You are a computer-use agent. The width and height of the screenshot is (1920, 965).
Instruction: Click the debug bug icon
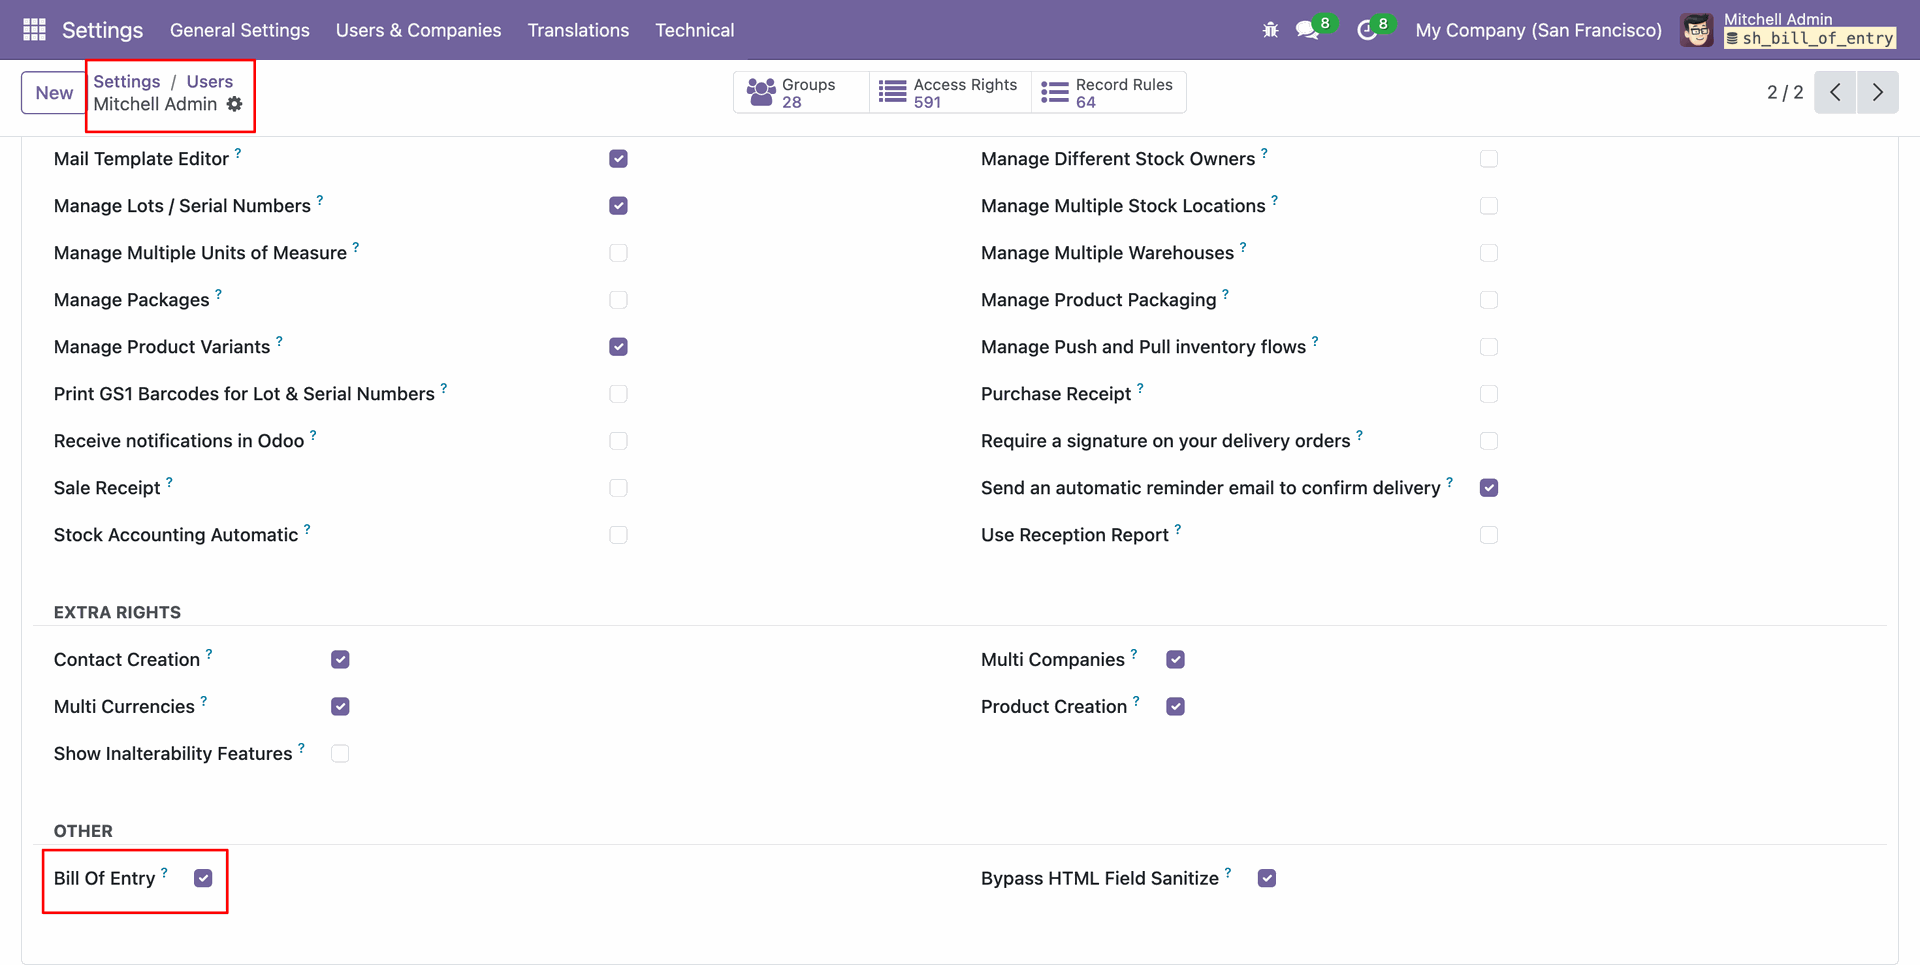[1270, 30]
